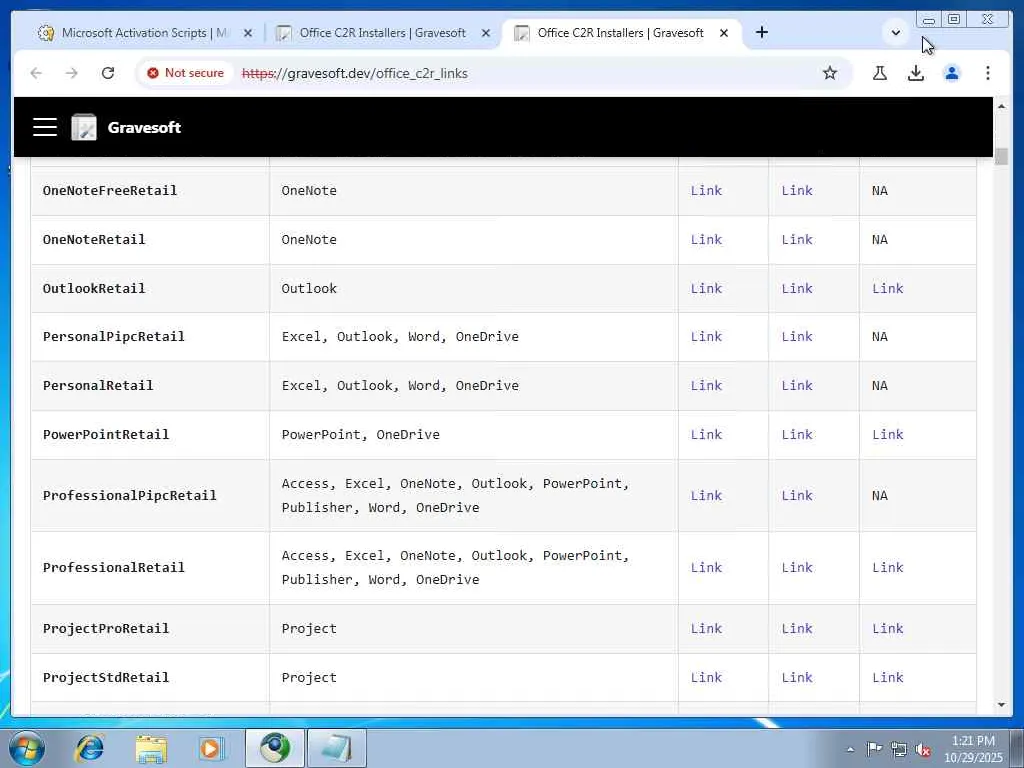
Task: Click the browser taskbar button
Action: [x=275, y=748]
